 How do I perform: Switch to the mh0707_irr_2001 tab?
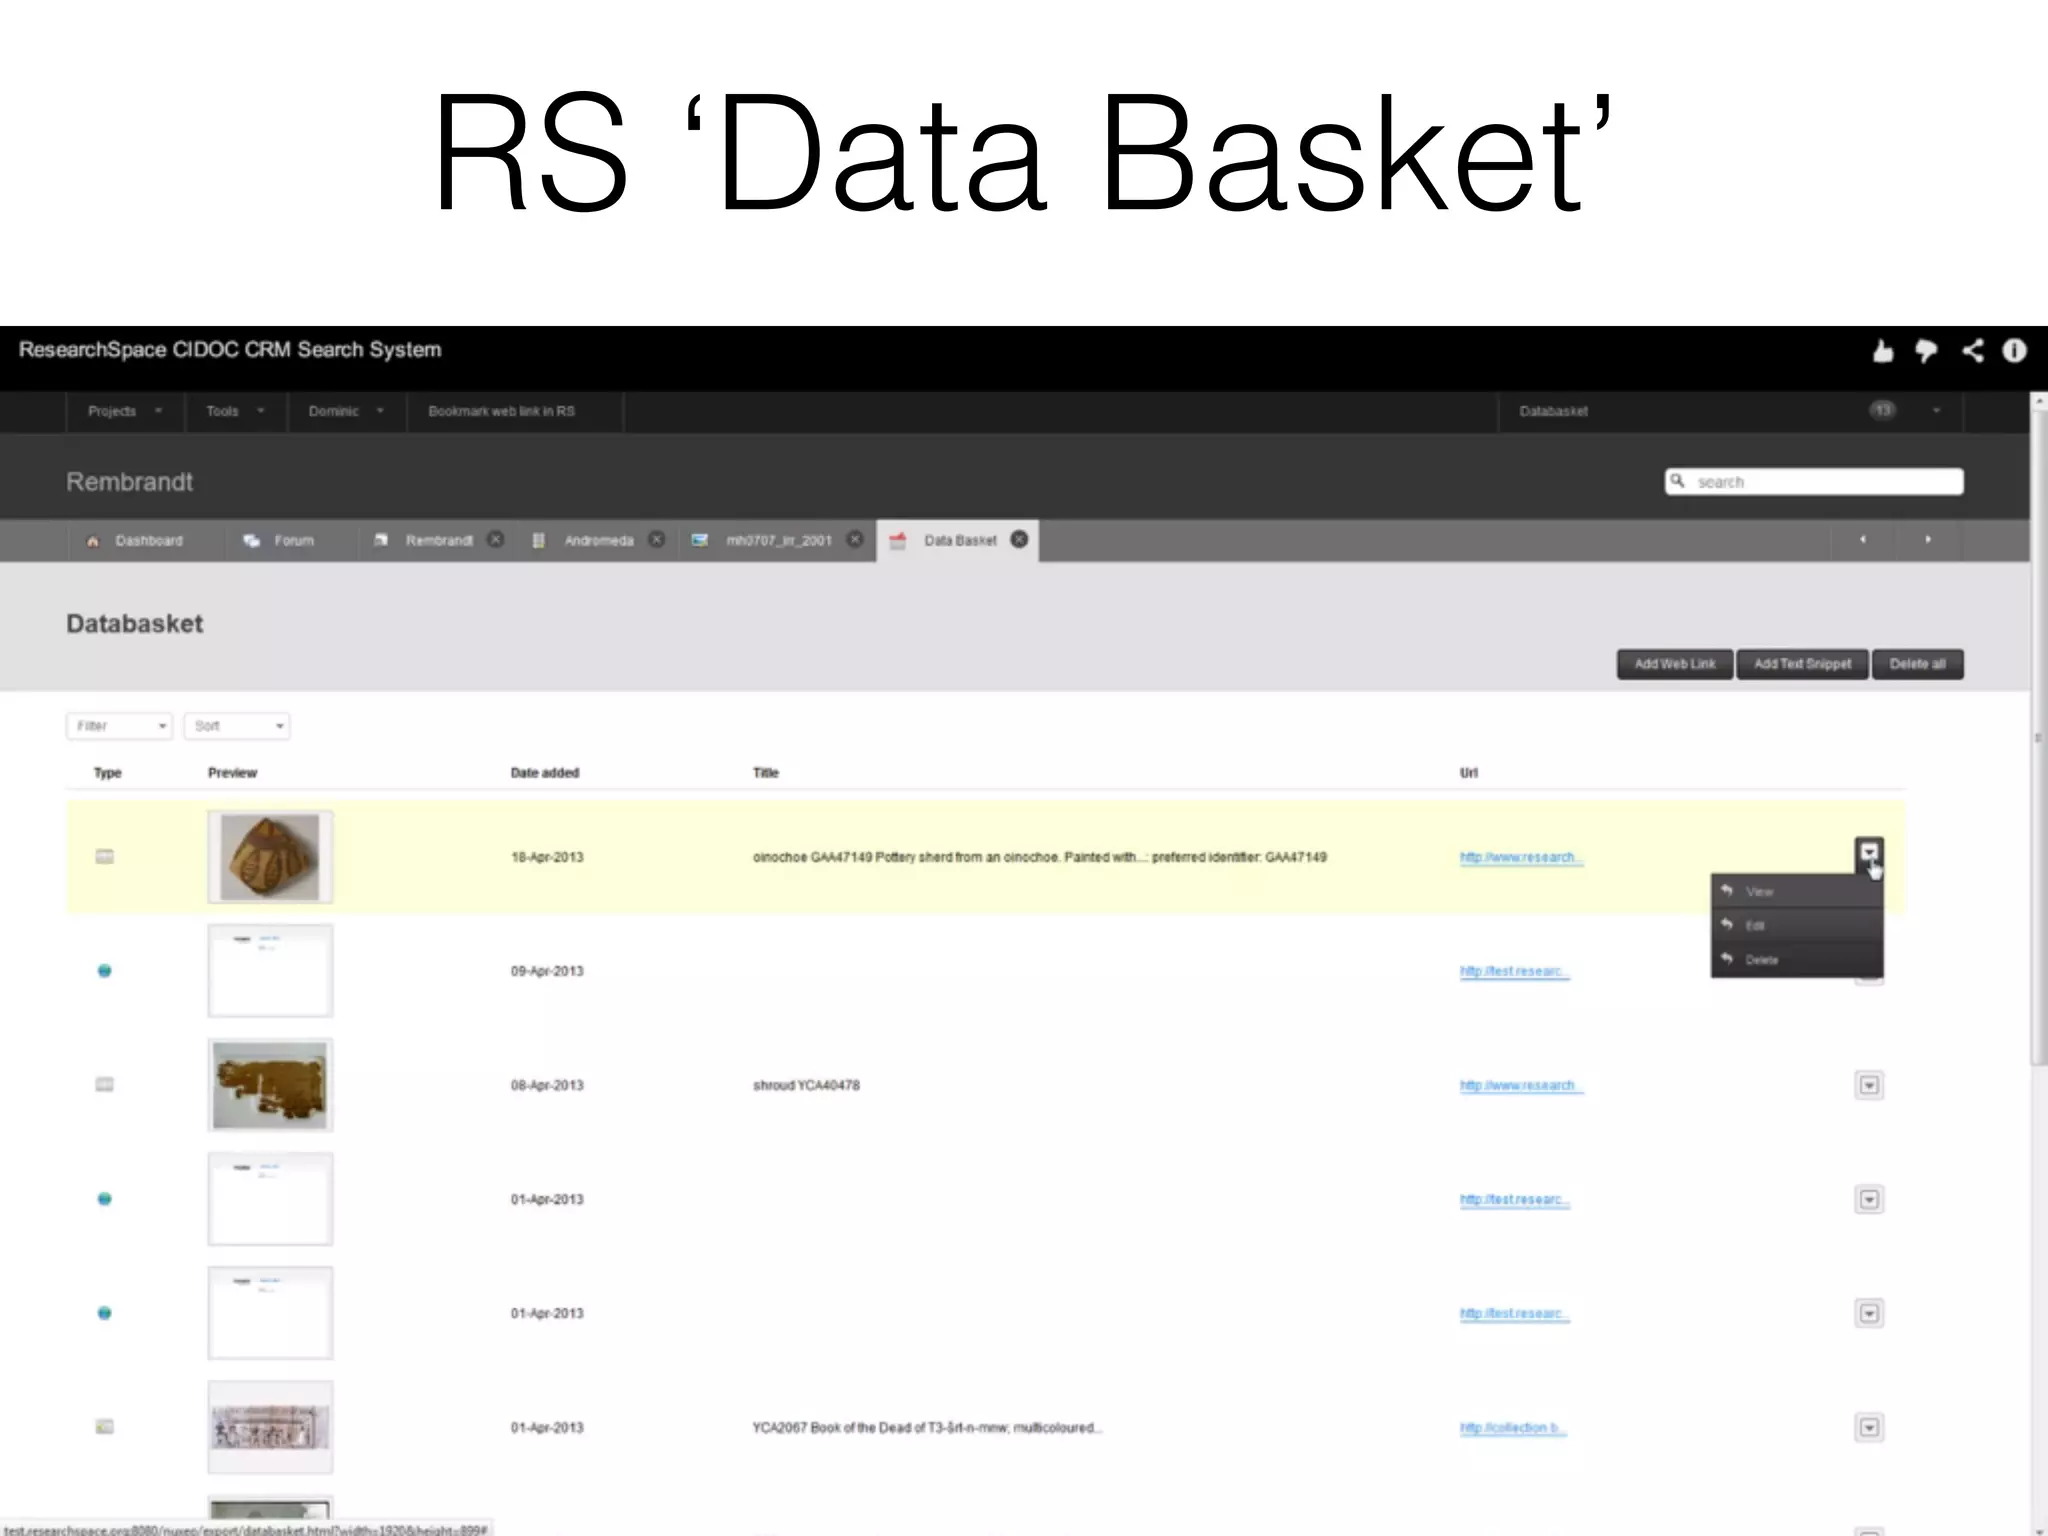click(778, 541)
